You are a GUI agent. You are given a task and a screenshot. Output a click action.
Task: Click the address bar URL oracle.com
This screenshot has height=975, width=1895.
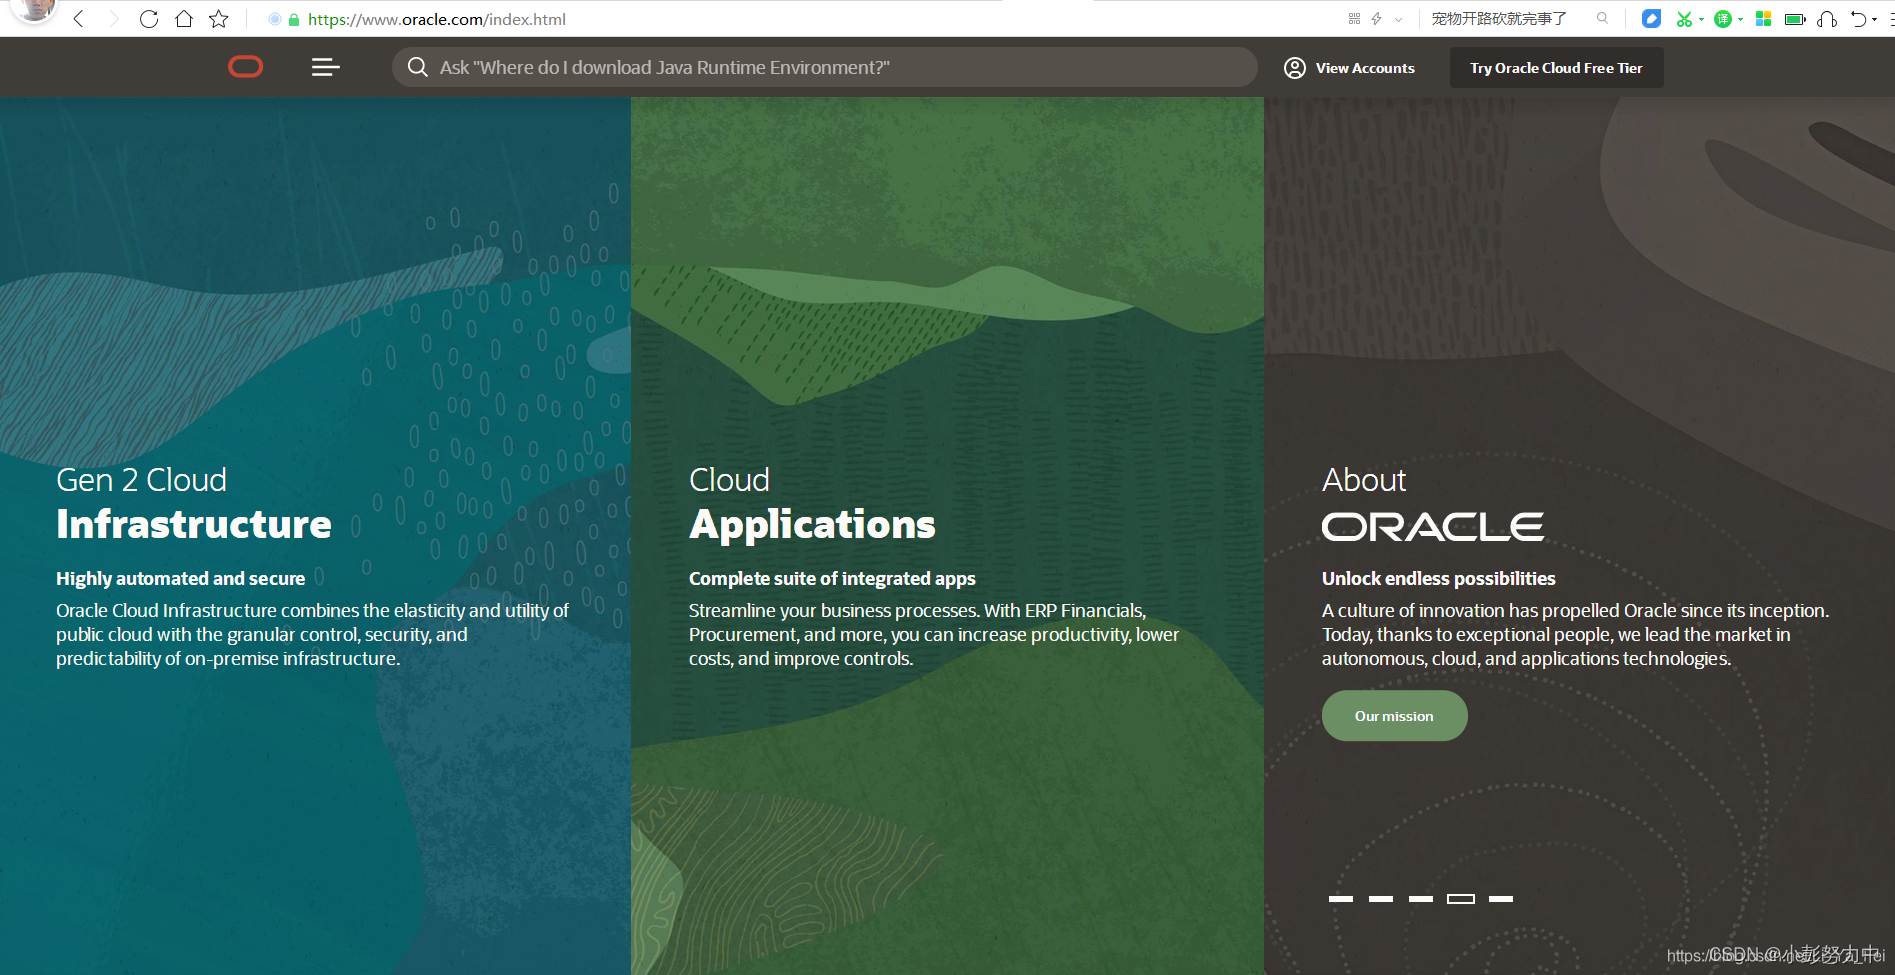tap(436, 19)
